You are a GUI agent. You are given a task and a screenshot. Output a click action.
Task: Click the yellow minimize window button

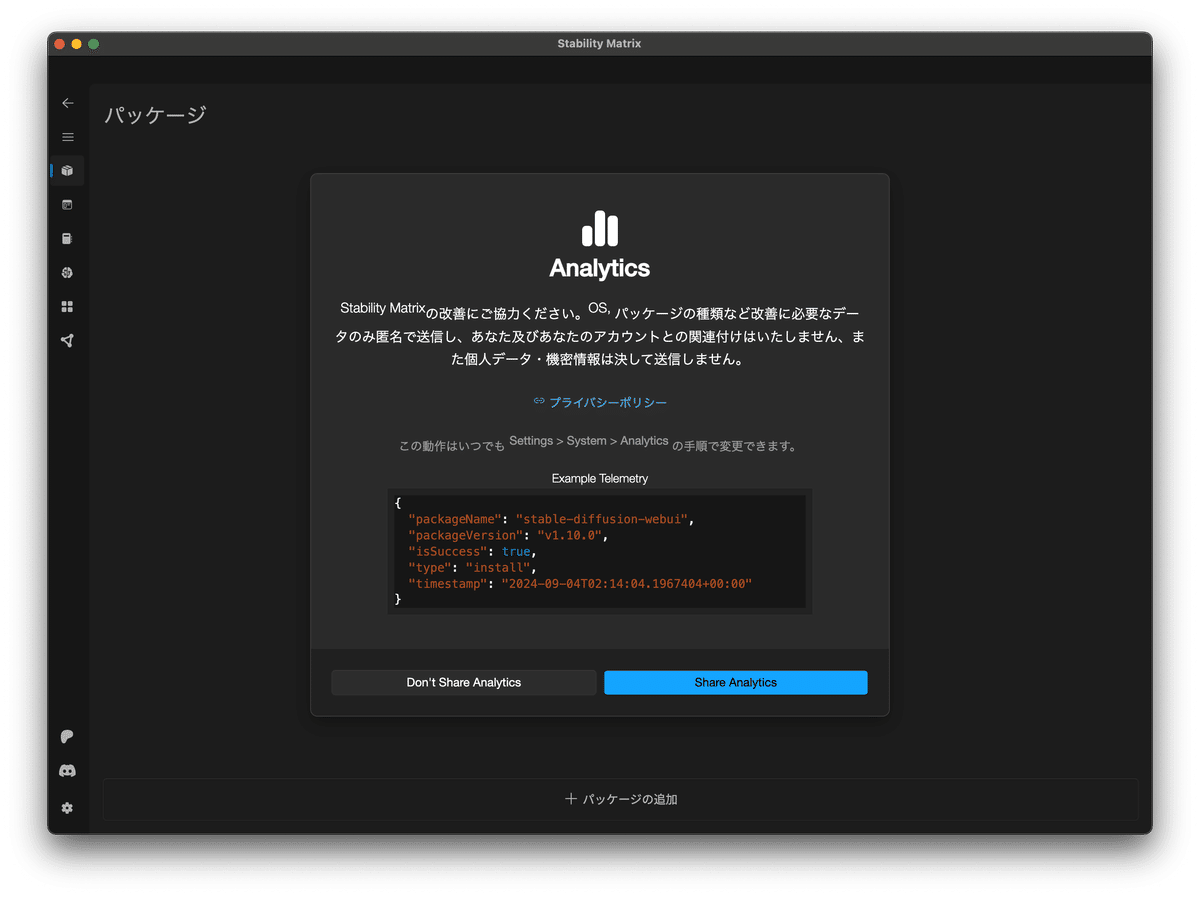(76, 44)
